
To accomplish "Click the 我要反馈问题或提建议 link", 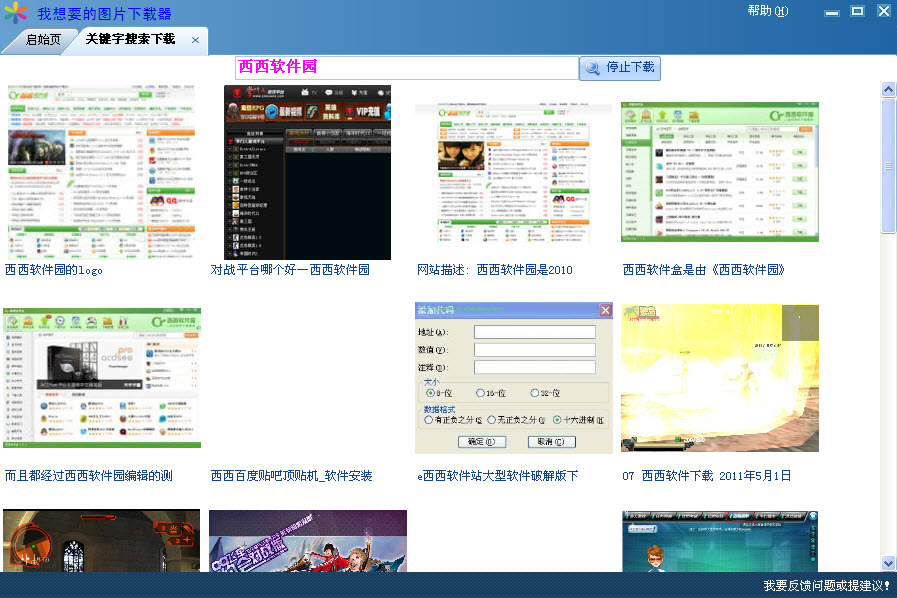I will [826, 586].
